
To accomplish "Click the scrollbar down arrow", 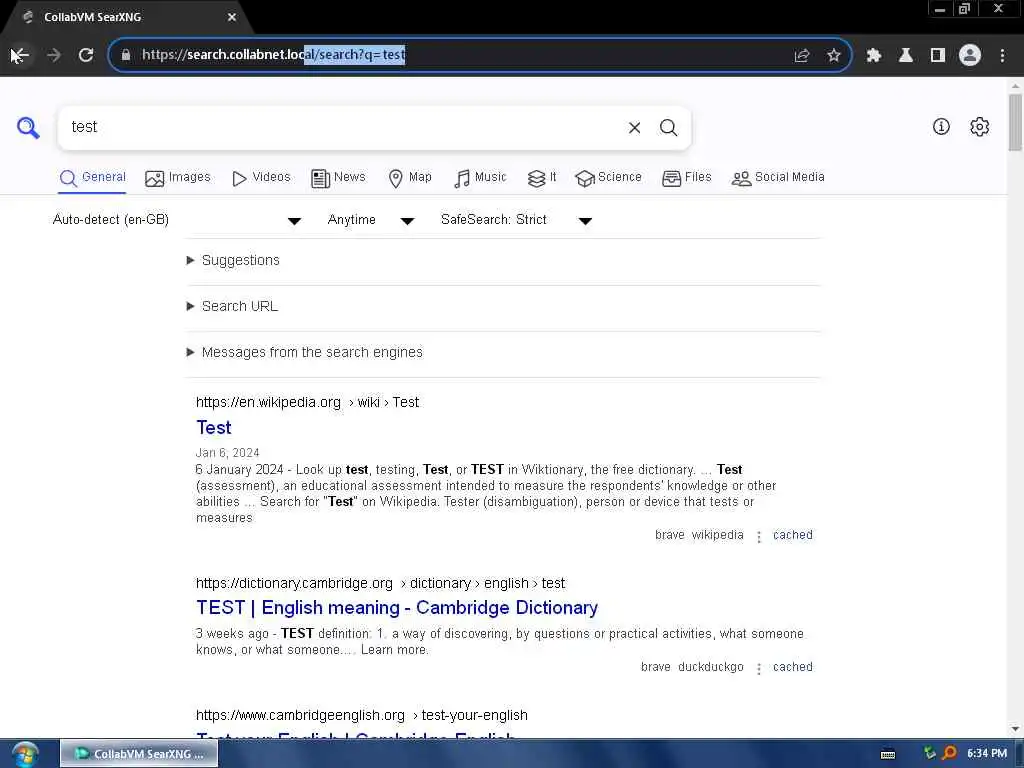I will coord(1015,729).
